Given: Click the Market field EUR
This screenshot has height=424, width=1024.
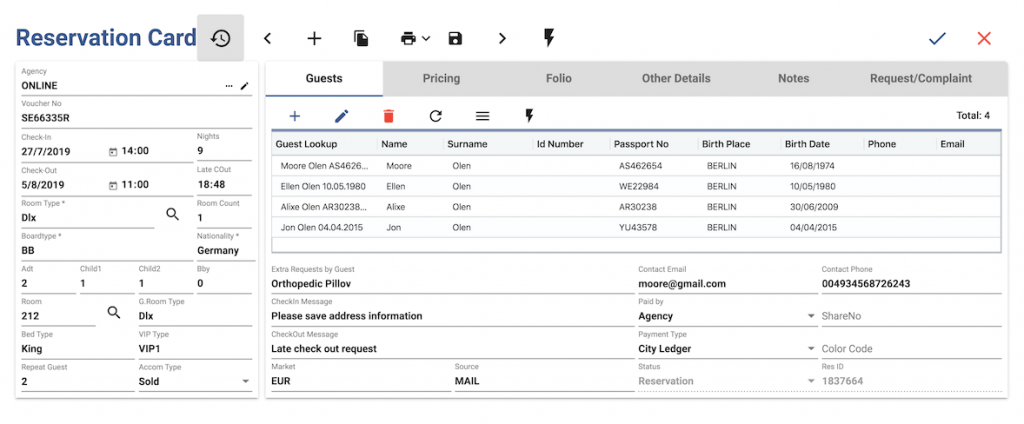Looking at the screenshot, I should pyautogui.click(x=361, y=377).
